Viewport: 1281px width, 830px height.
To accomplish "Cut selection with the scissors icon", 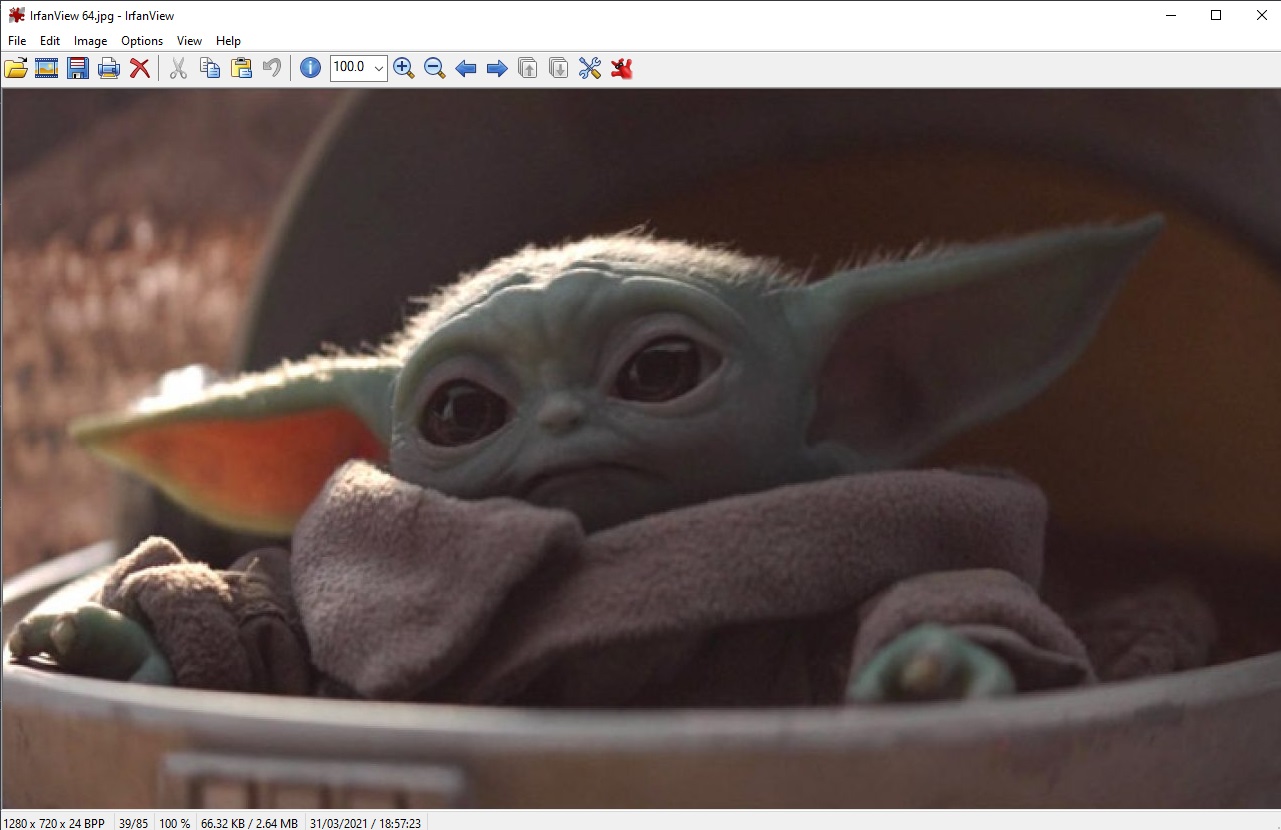I will pyautogui.click(x=178, y=68).
